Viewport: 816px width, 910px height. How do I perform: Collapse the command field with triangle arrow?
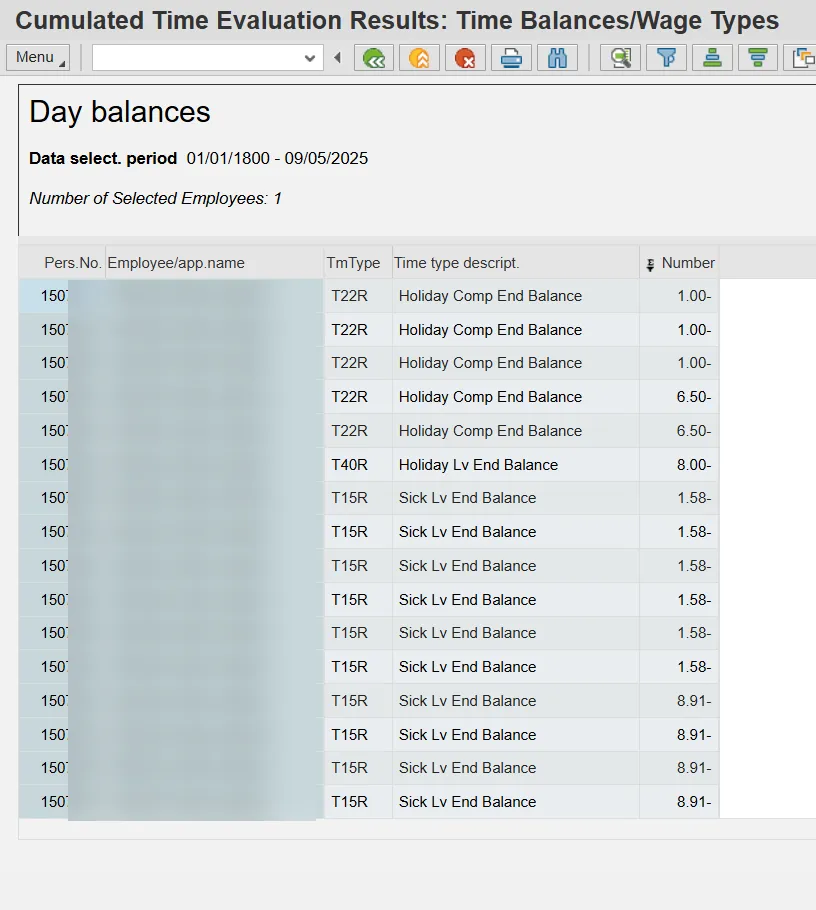[x=338, y=58]
